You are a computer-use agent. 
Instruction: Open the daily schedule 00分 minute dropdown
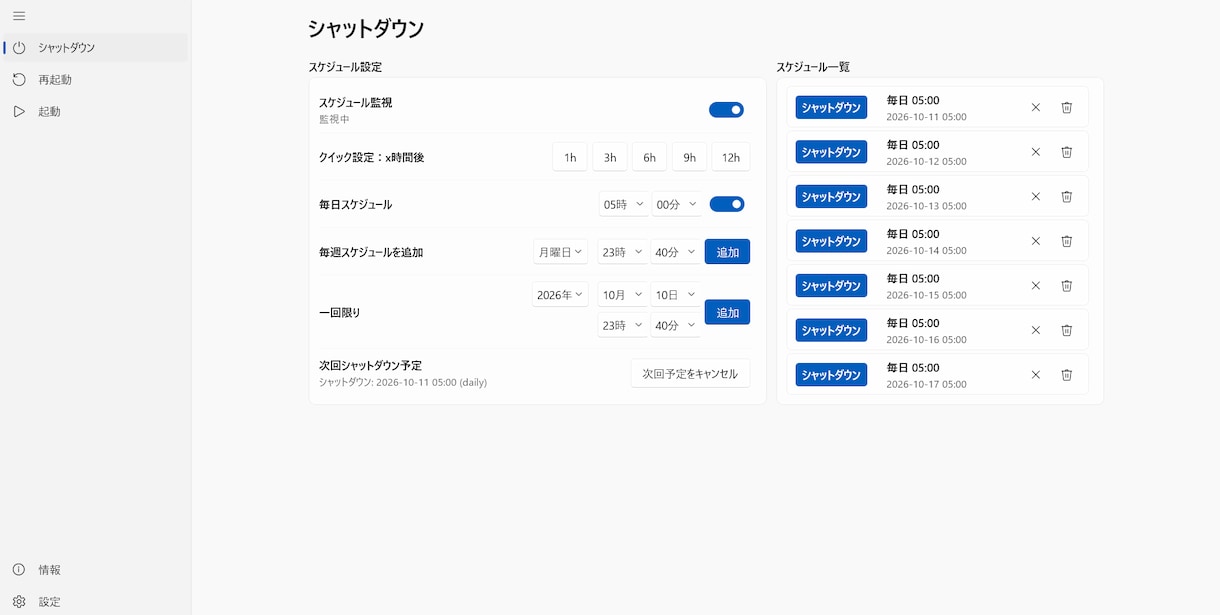(676, 204)
